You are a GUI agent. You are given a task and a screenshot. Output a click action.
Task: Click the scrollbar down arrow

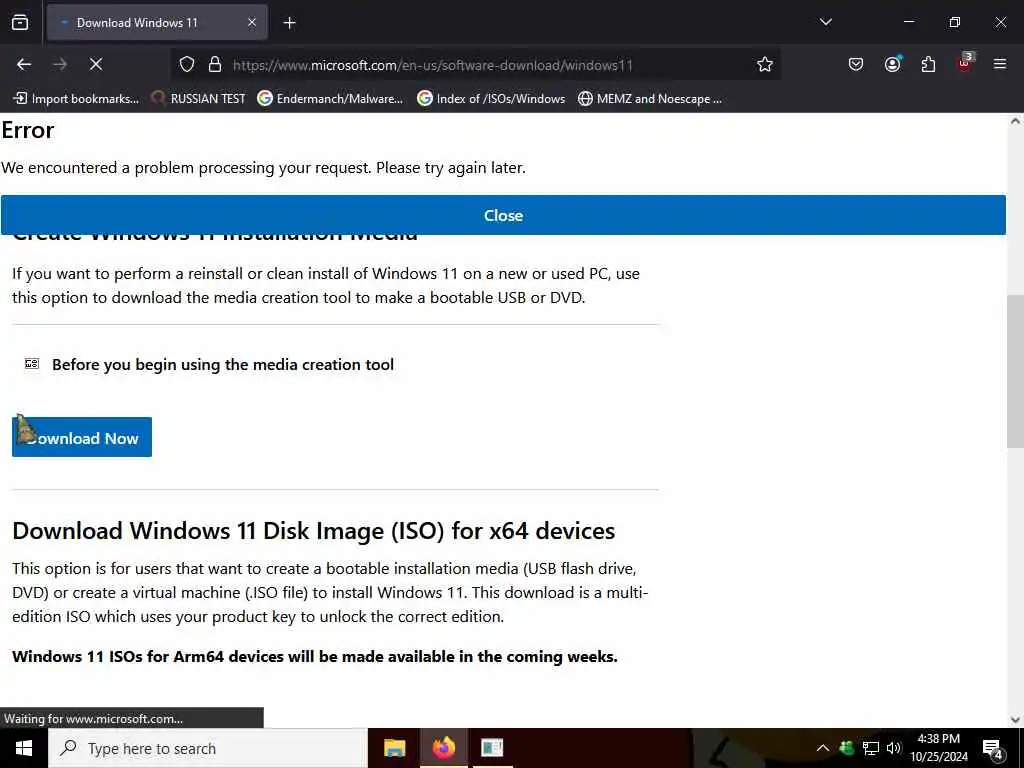click(1015, 720)
